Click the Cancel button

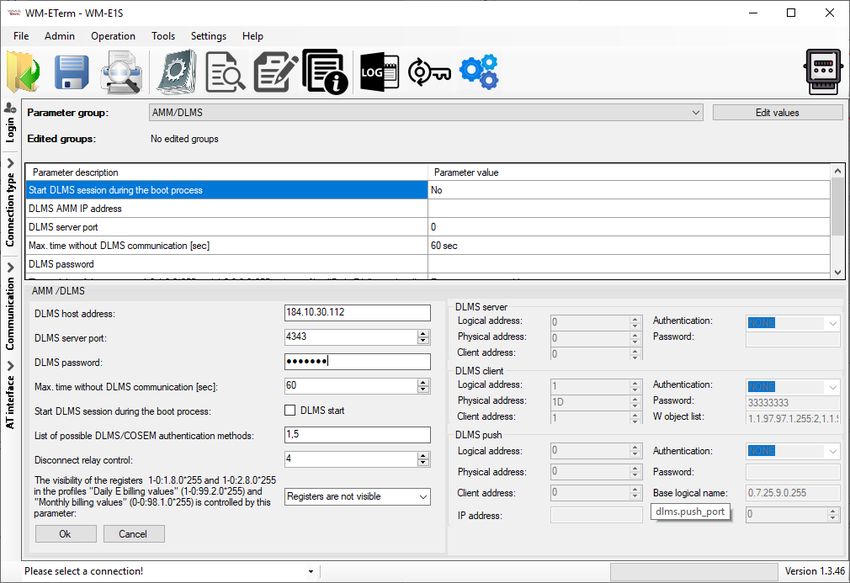134,534
